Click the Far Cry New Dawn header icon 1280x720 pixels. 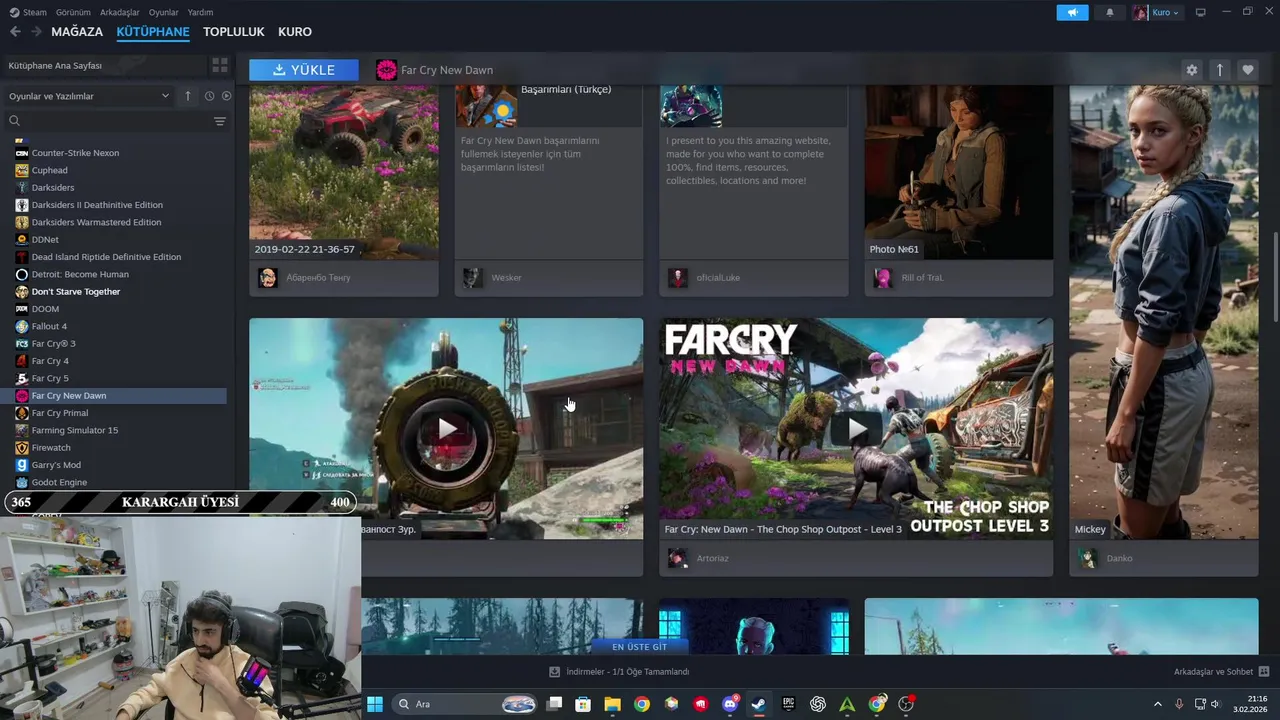click(386, 70)
